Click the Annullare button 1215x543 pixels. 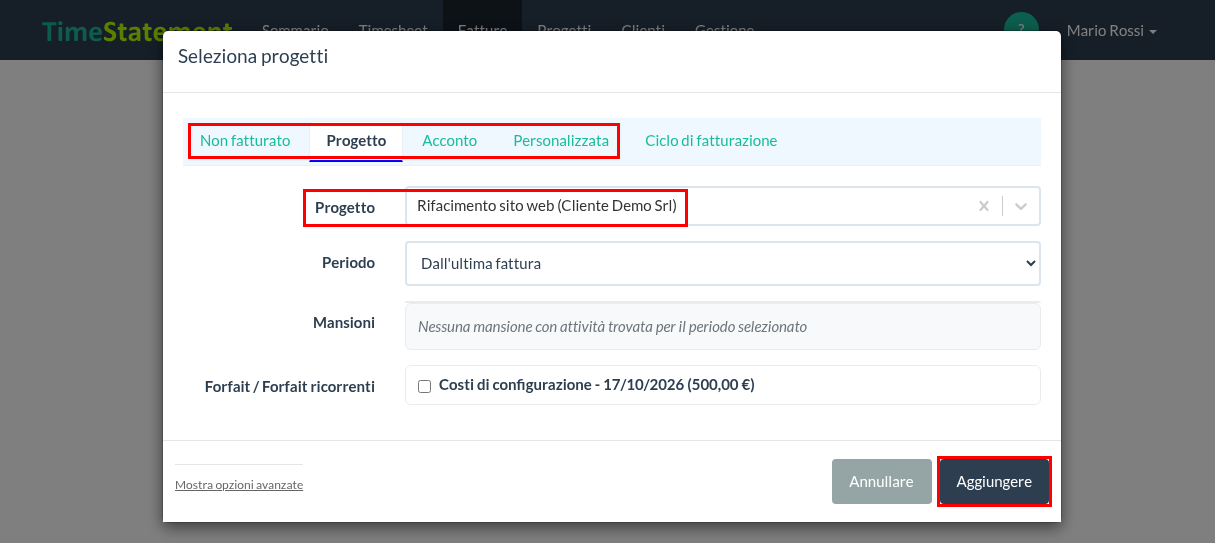click(881, 482)
